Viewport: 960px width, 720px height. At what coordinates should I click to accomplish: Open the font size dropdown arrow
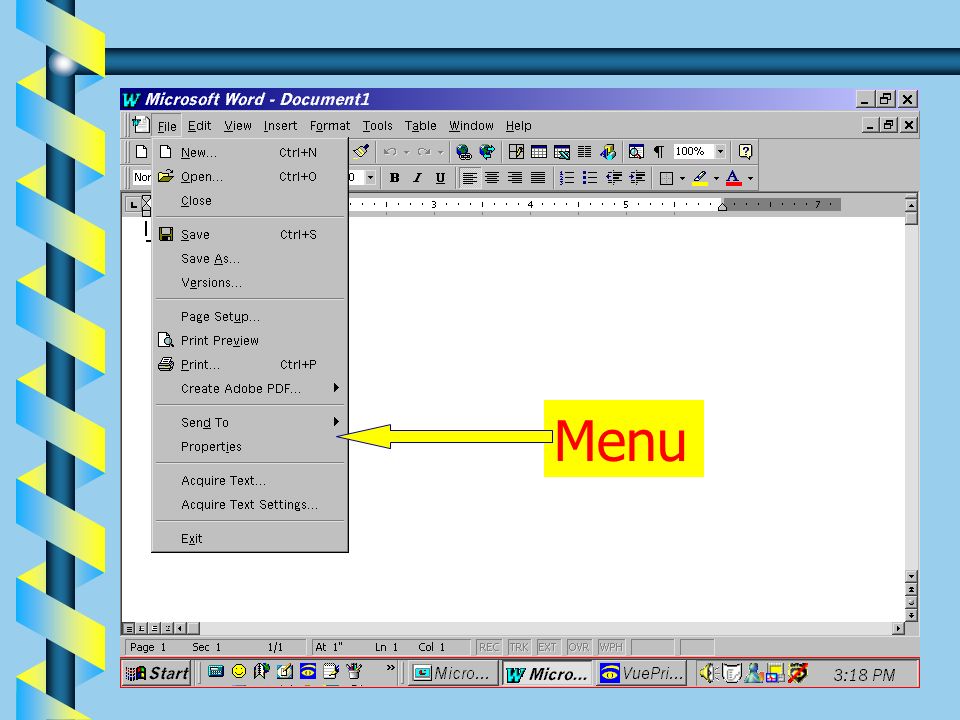coord(370,178)
